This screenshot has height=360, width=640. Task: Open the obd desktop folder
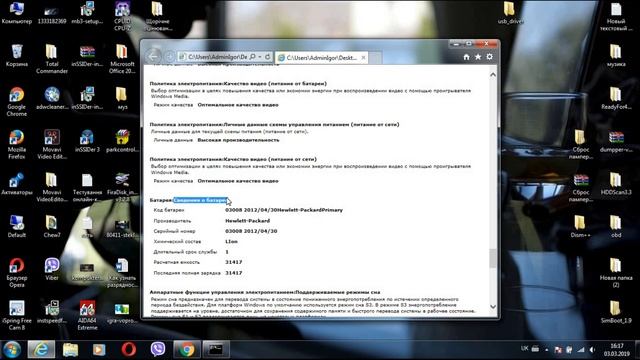pos(616,227)
